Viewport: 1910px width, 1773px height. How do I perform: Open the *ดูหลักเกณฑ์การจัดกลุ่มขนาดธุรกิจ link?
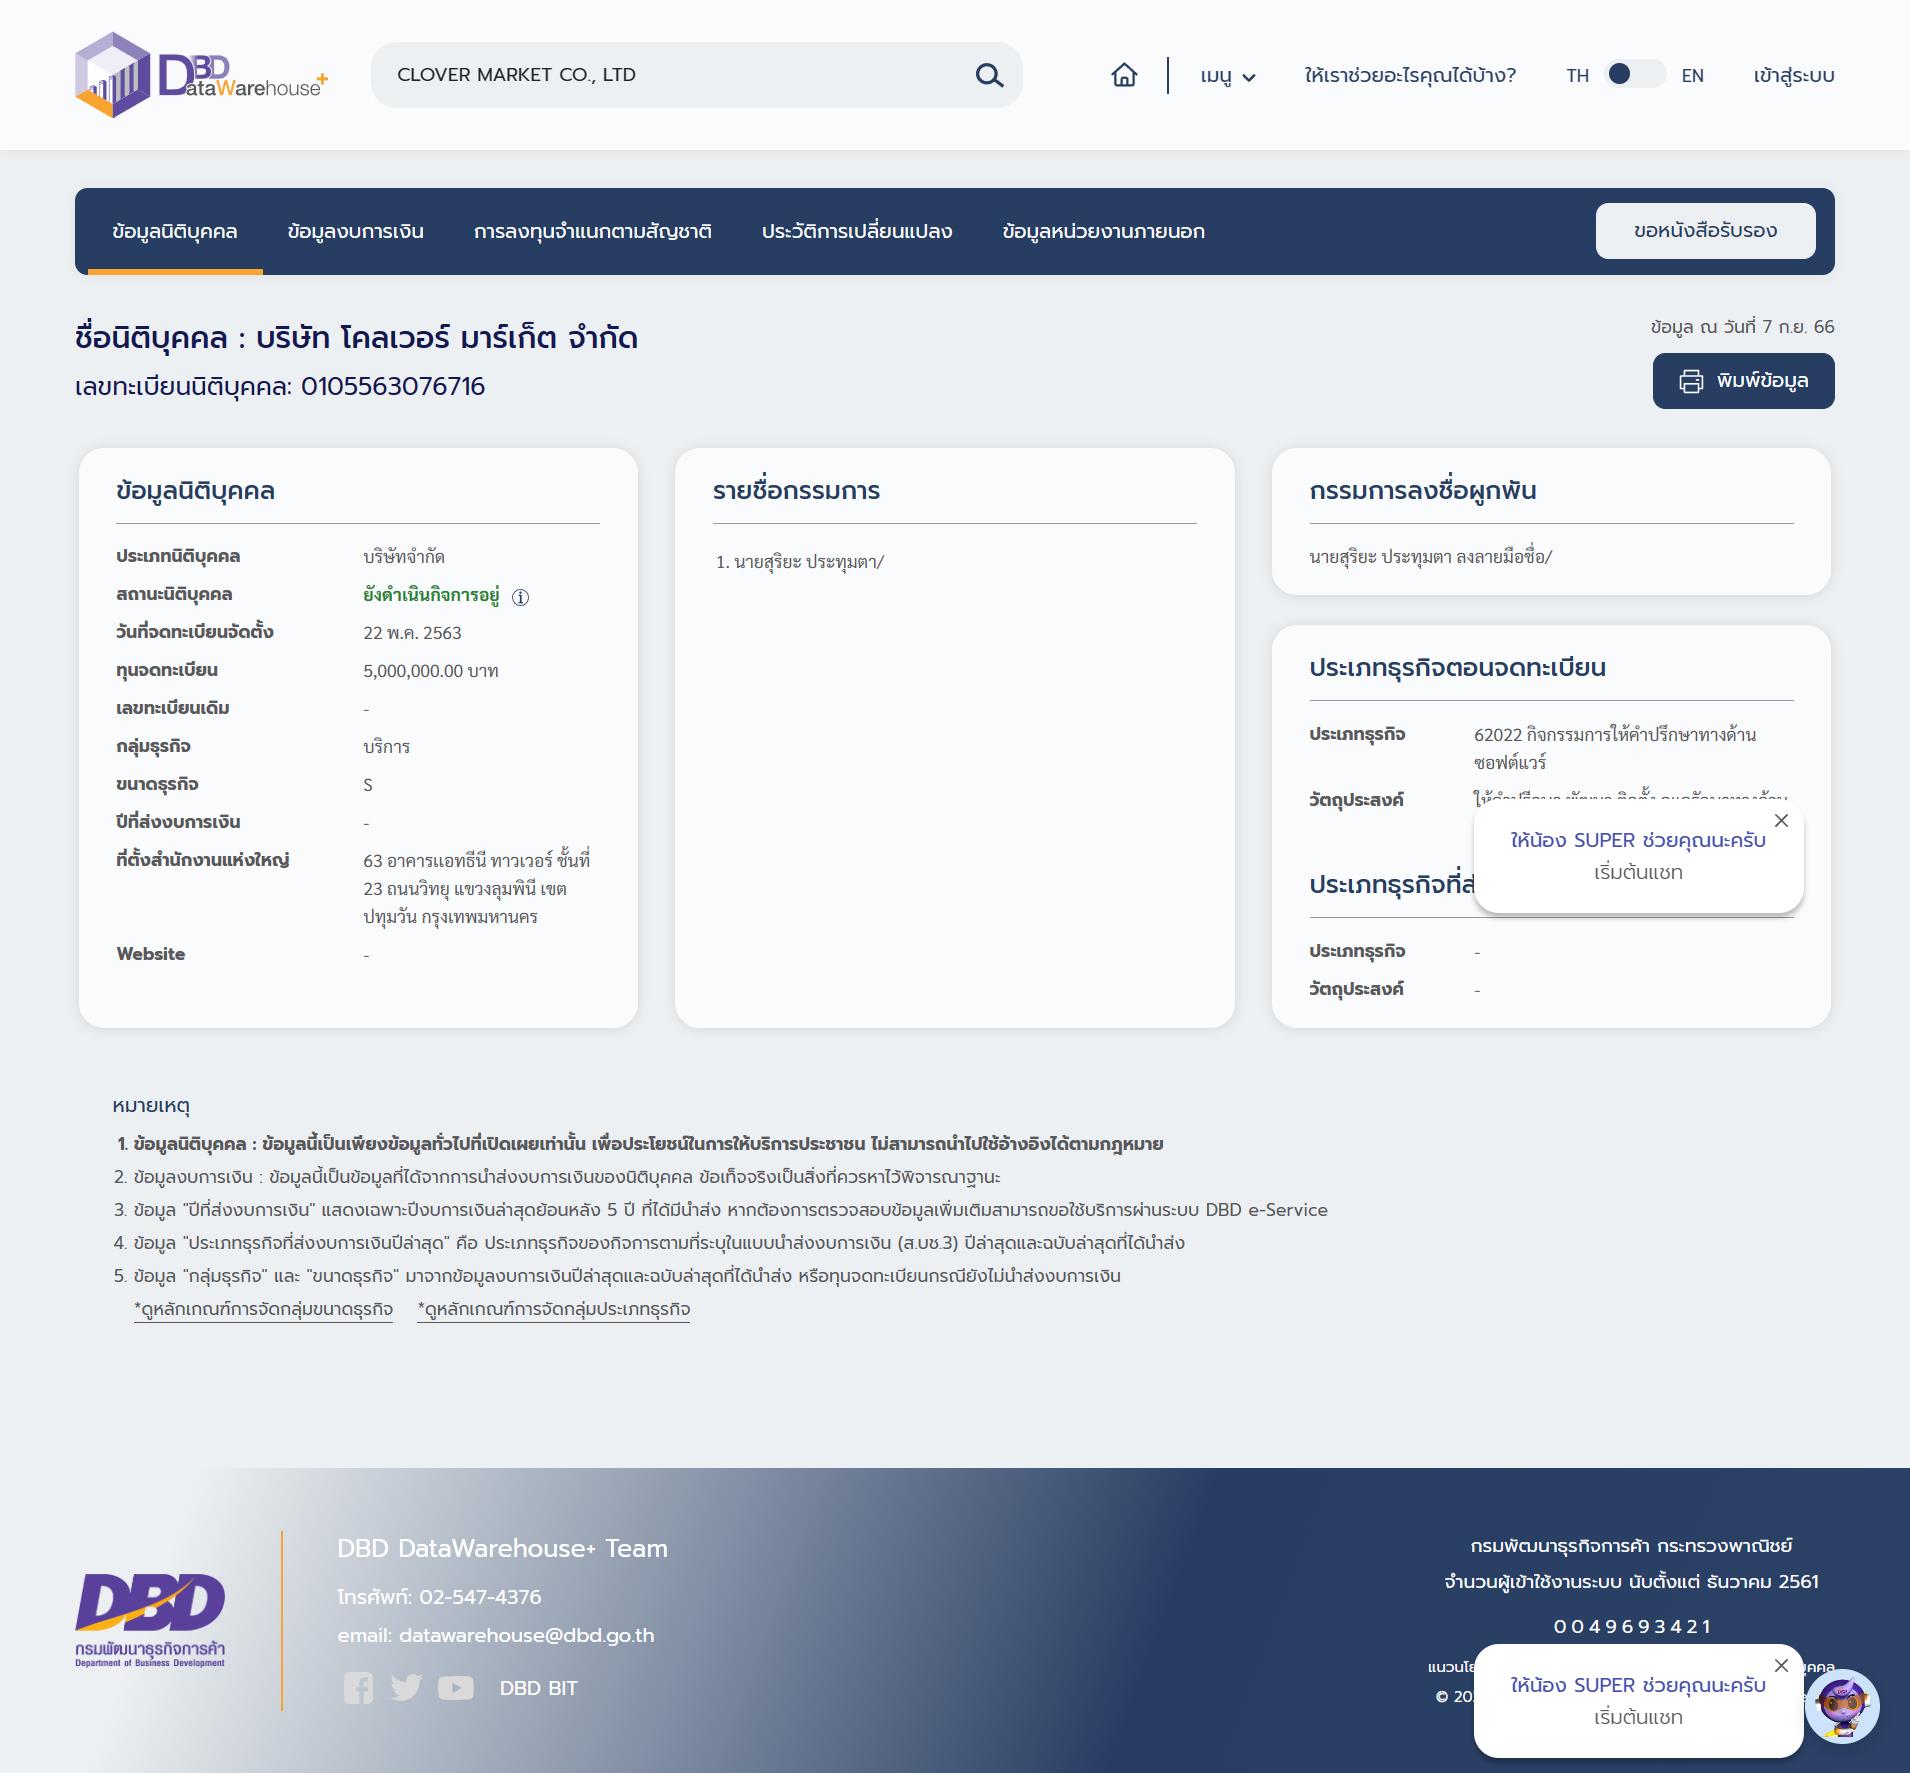tap(264, 1309)
